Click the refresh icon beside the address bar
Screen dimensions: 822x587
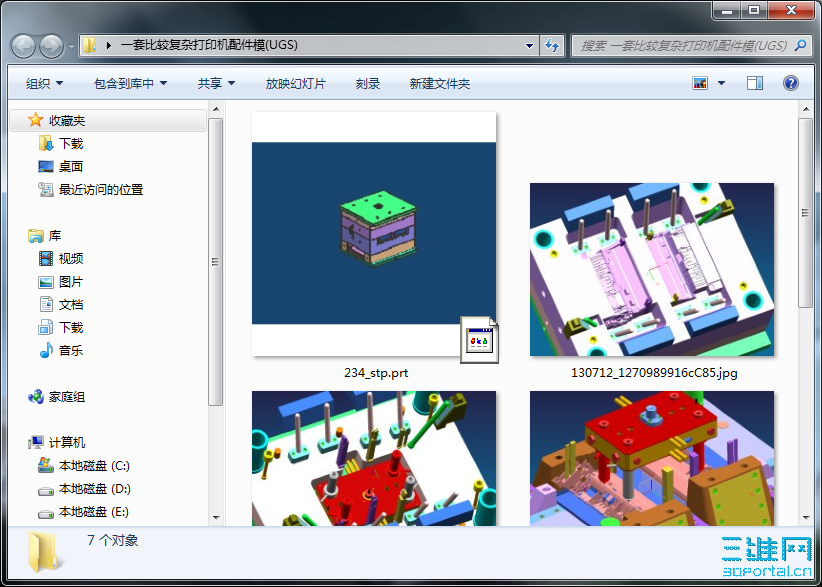click(x=555, y=45)
